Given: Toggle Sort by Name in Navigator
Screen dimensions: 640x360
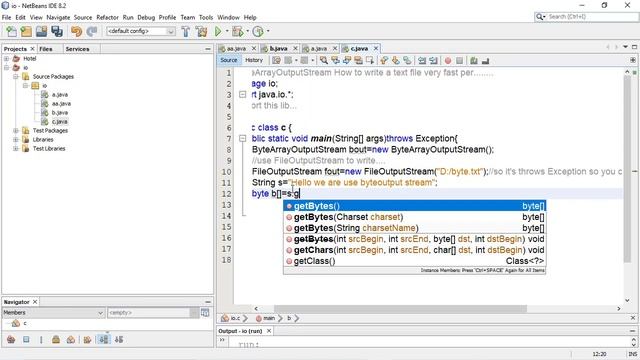Looking at the screenshot, I should point(104,339).
